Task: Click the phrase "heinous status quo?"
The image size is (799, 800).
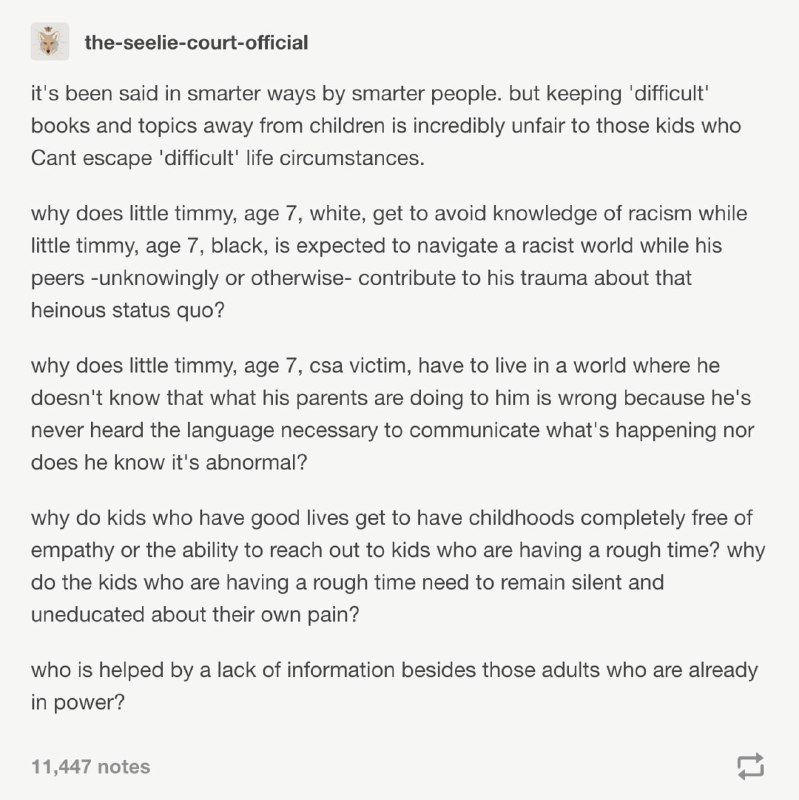Action: pos(128,310)
